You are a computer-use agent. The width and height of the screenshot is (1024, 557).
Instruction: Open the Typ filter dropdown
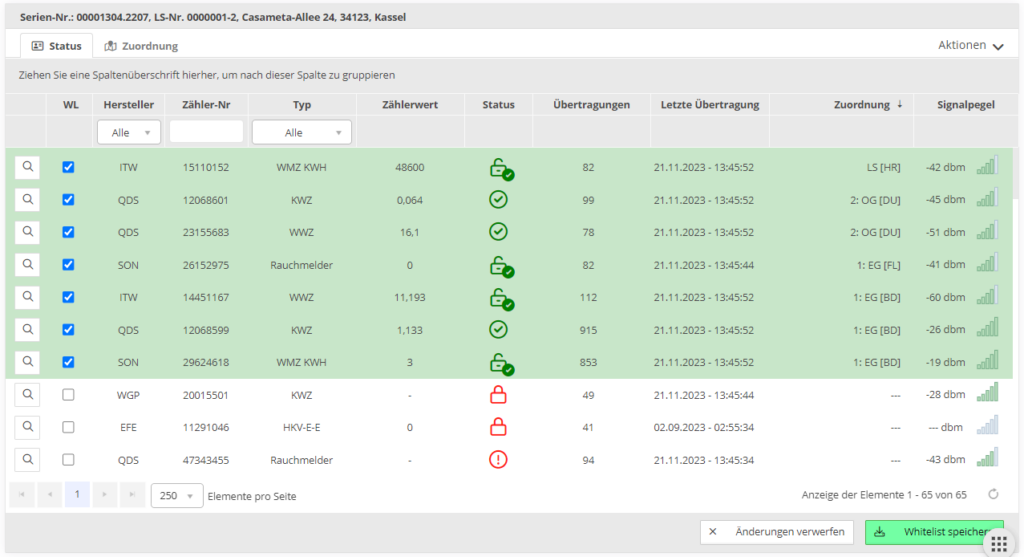point(301,132)
